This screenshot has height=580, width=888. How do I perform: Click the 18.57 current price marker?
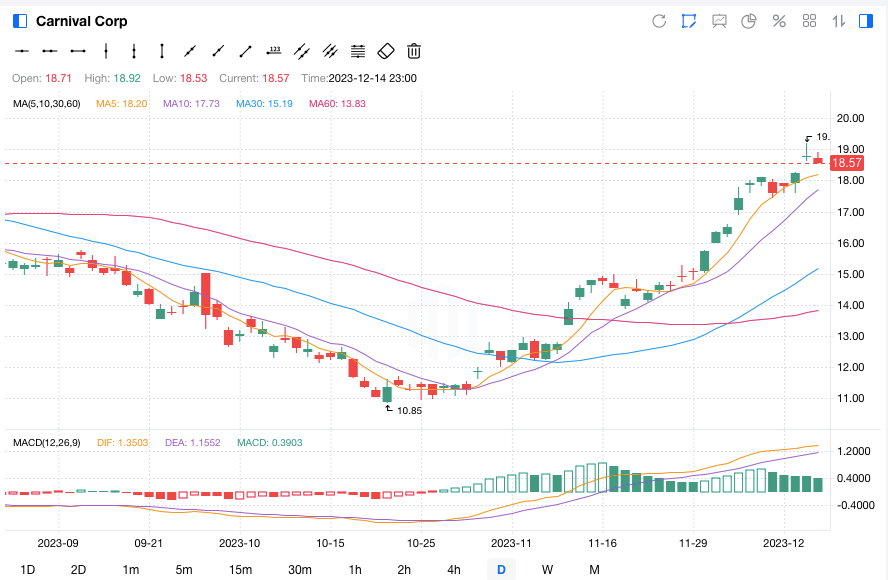click(x=847, y=163)
